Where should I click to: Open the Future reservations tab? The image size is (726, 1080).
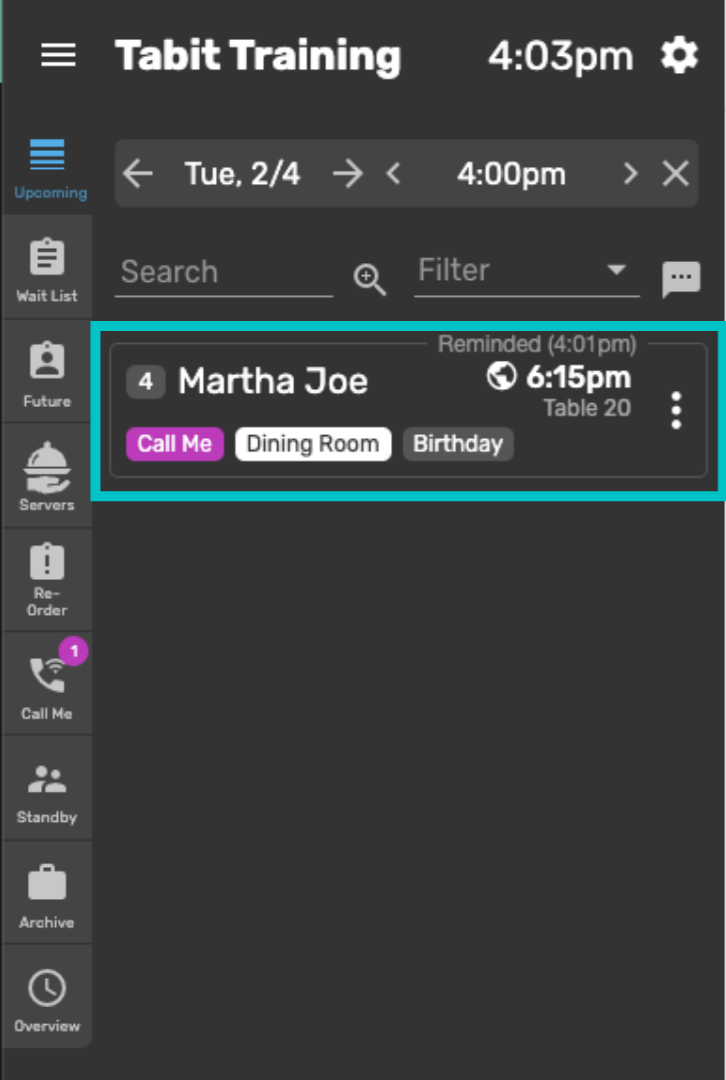48,373
